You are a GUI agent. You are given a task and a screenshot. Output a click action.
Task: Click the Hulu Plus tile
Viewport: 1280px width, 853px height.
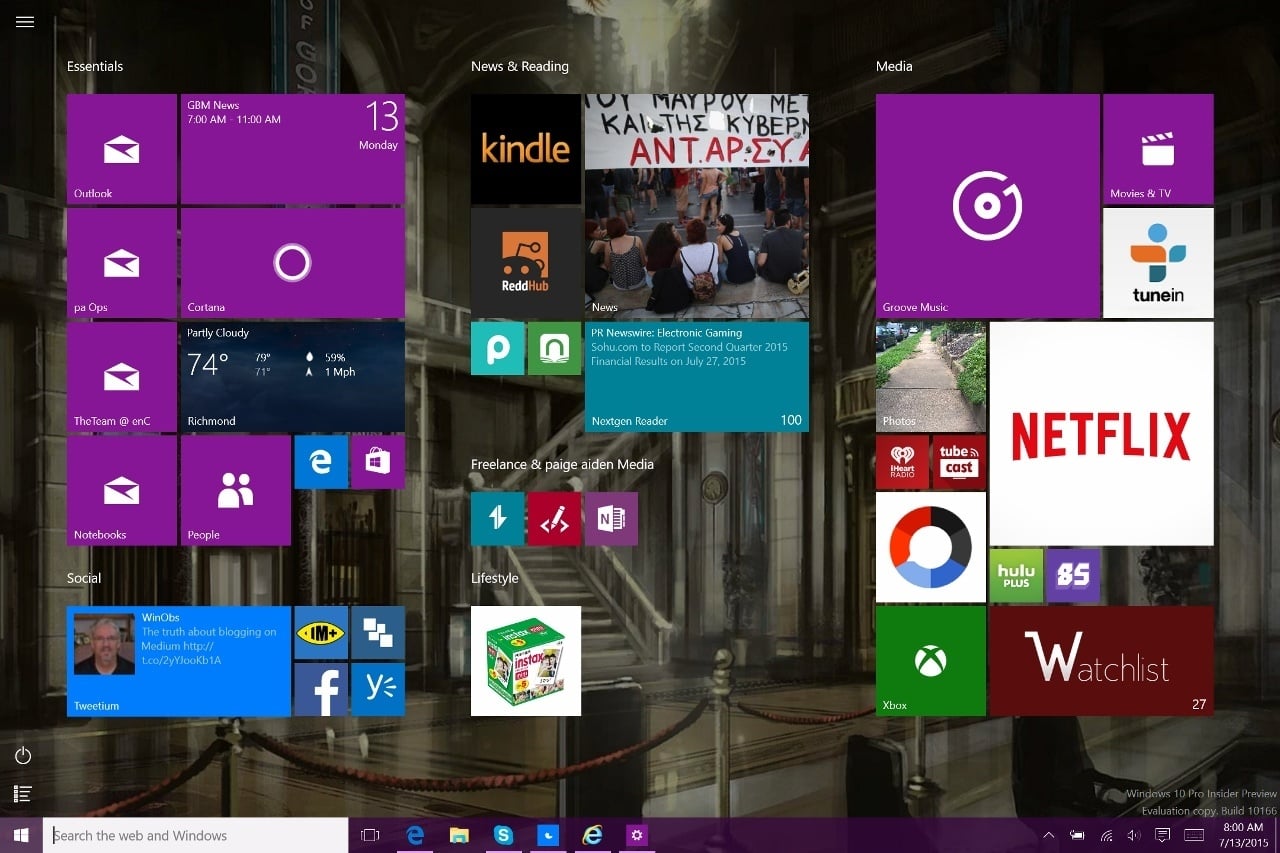tap(1016, 575)
